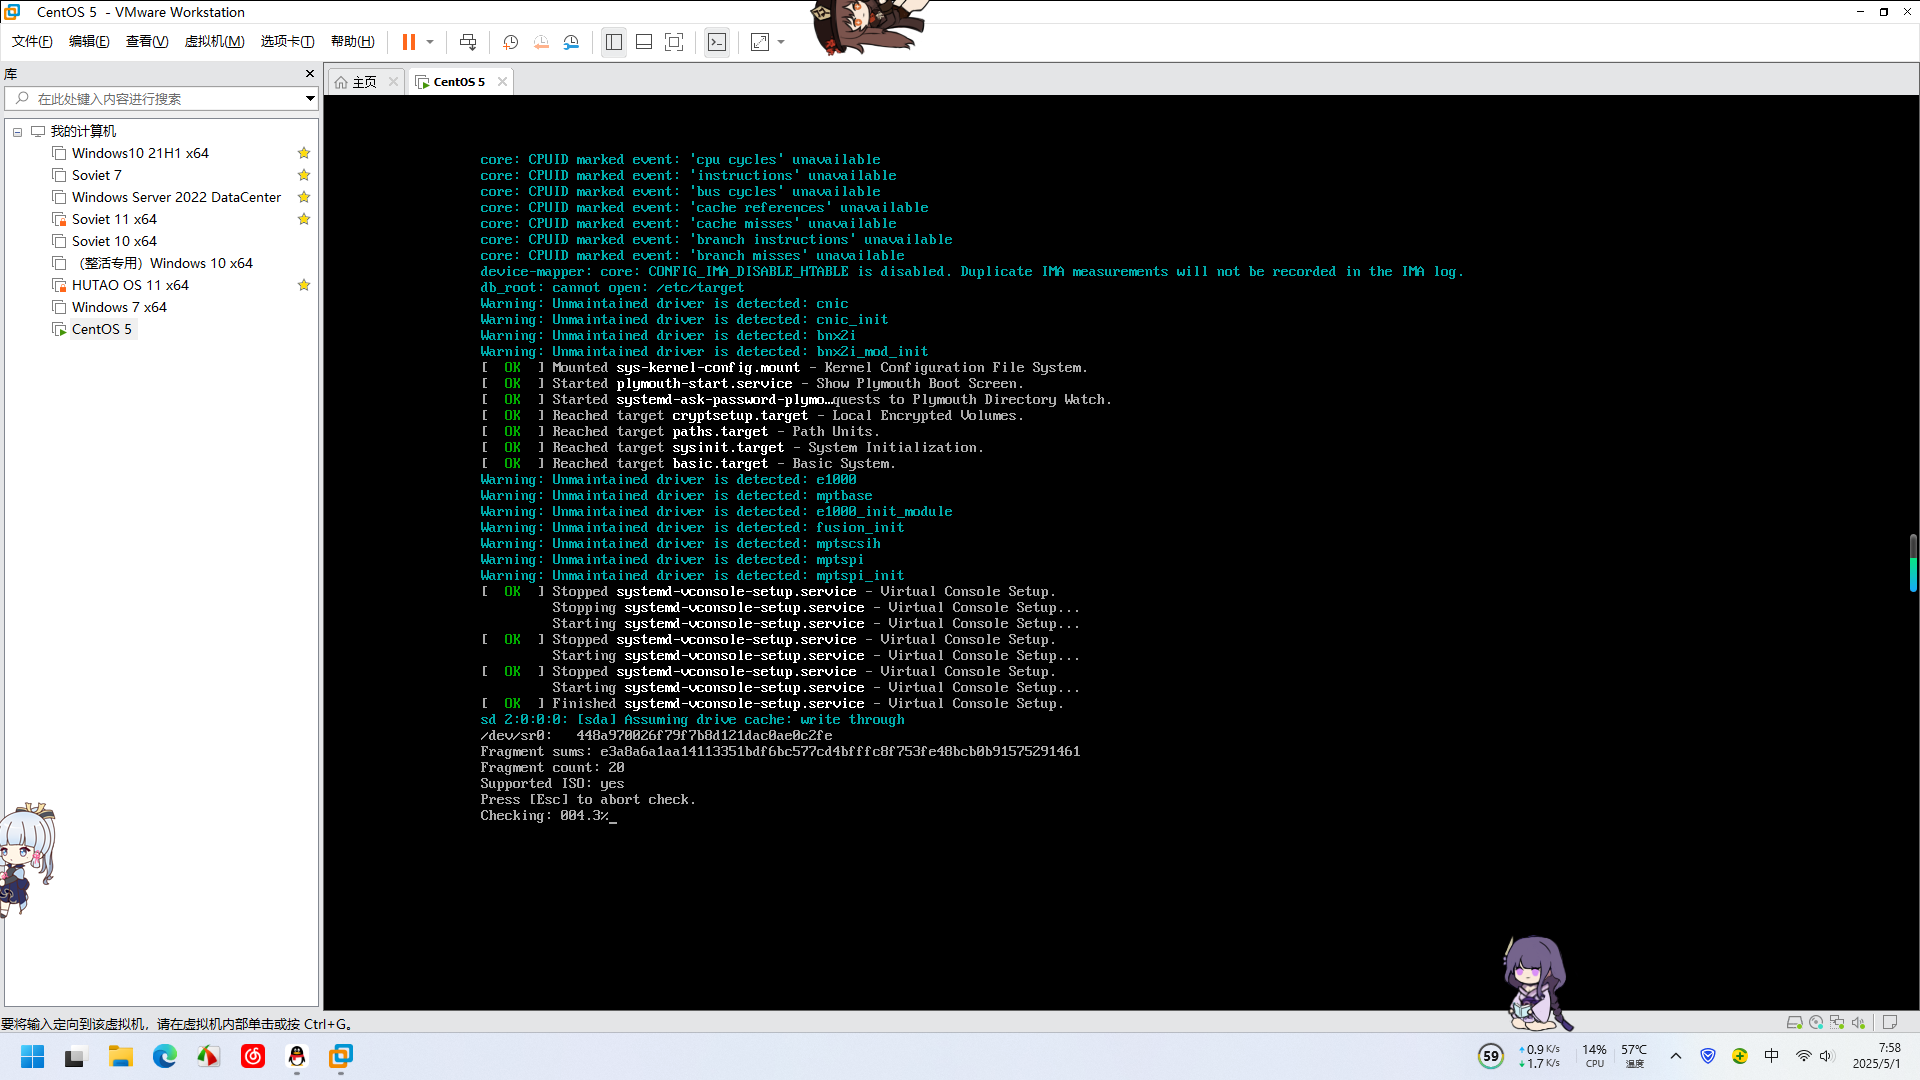Click inside the CentOS 5 console display
1920x1080 pixels.
pyautogui.click(x=1121, y=552)
